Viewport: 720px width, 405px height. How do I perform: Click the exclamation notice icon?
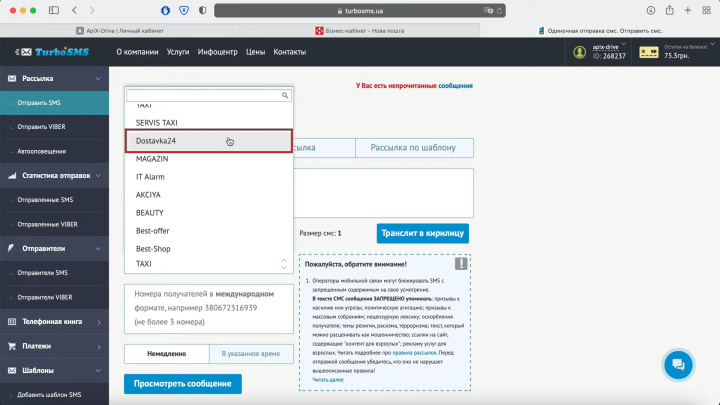[461, 264]
